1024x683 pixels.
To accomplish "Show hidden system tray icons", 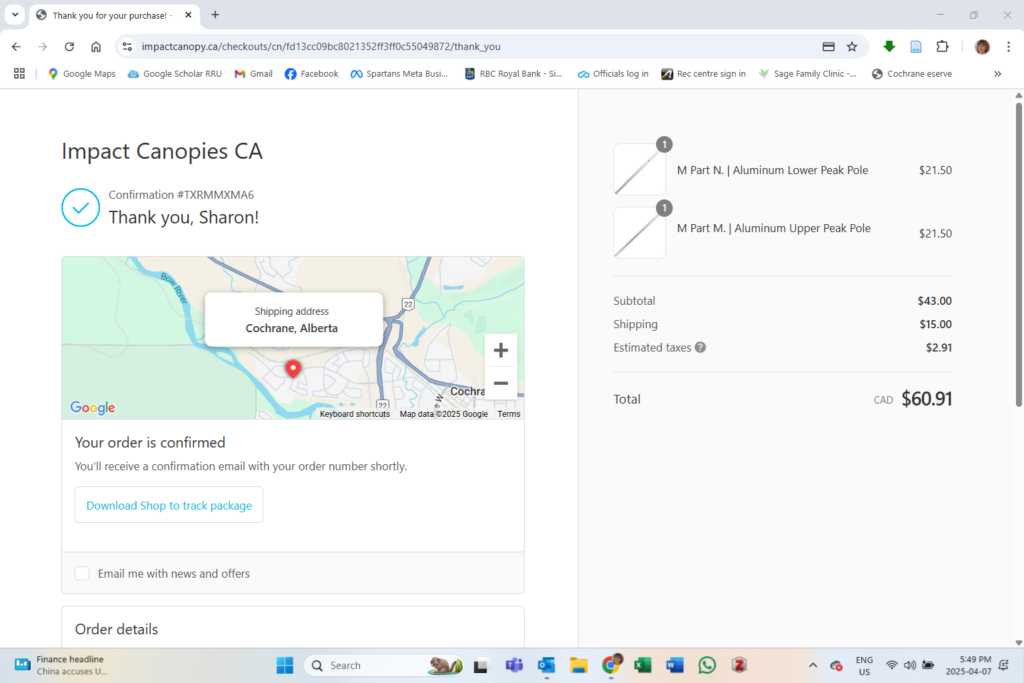I will click(813, 665).
